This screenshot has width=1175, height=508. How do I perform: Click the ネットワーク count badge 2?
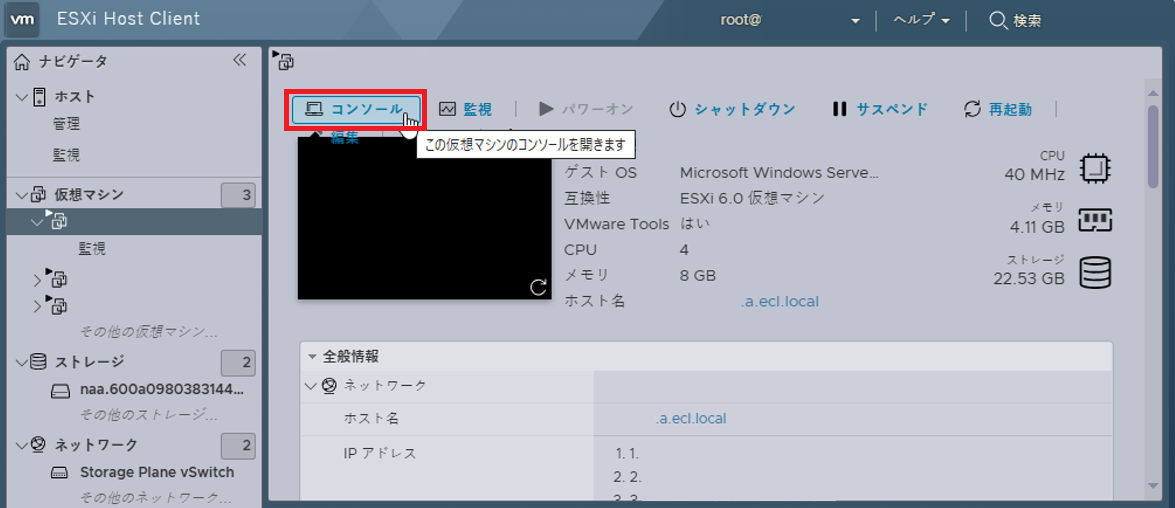click(238, 446)
